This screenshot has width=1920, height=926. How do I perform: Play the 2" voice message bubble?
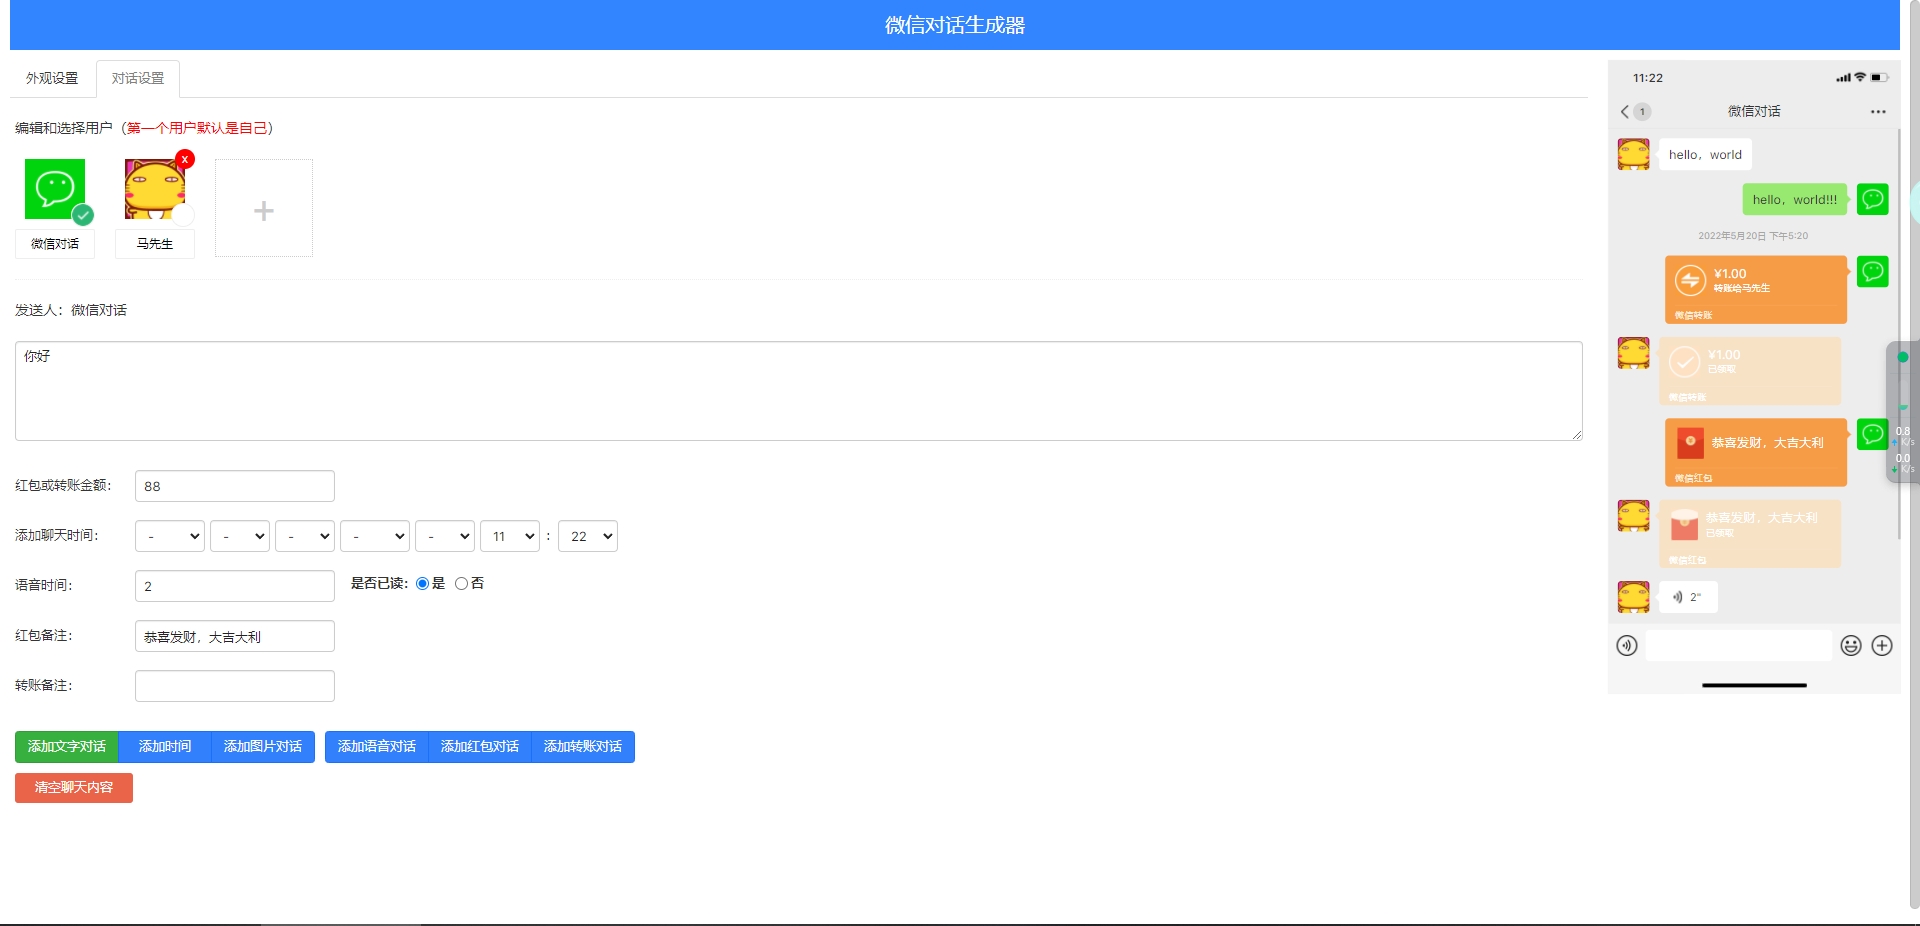[1688, 597]
